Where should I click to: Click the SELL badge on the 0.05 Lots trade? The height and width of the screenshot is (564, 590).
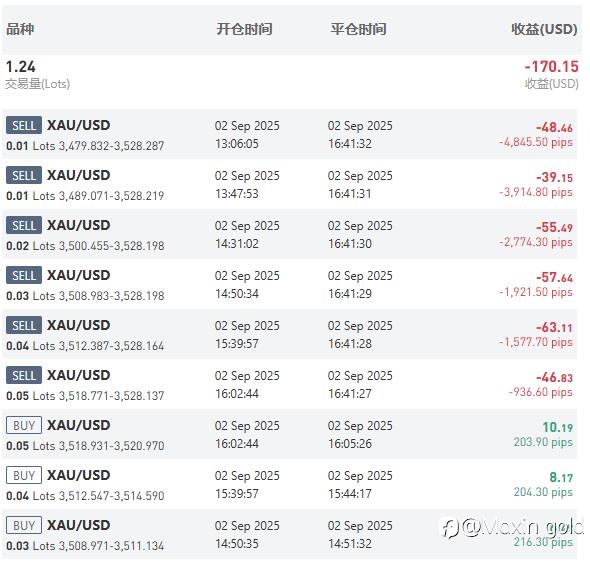point(24,375)
